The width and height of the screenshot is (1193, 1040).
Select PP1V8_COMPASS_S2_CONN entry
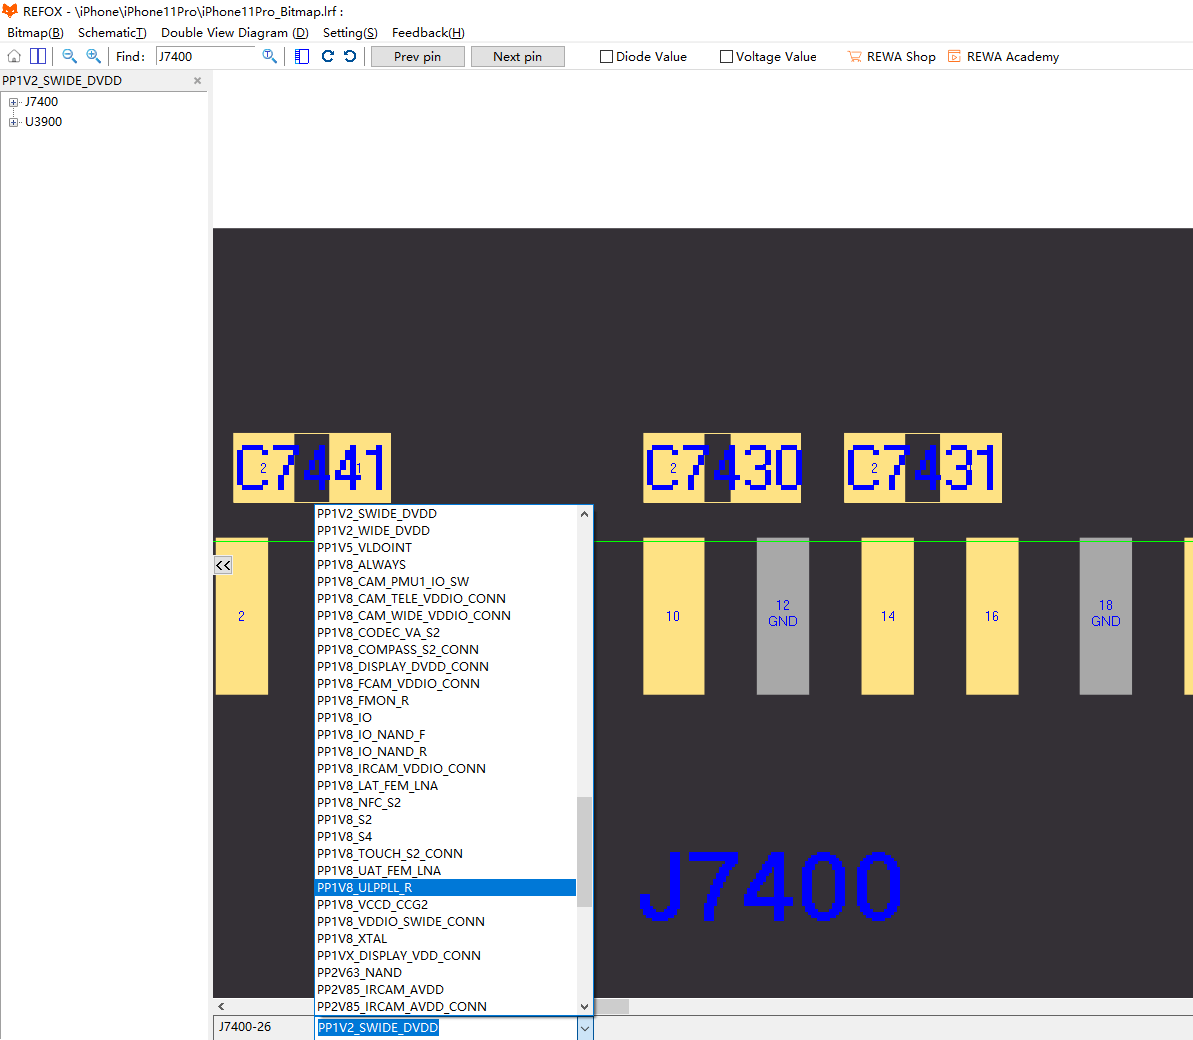(445, 650)
